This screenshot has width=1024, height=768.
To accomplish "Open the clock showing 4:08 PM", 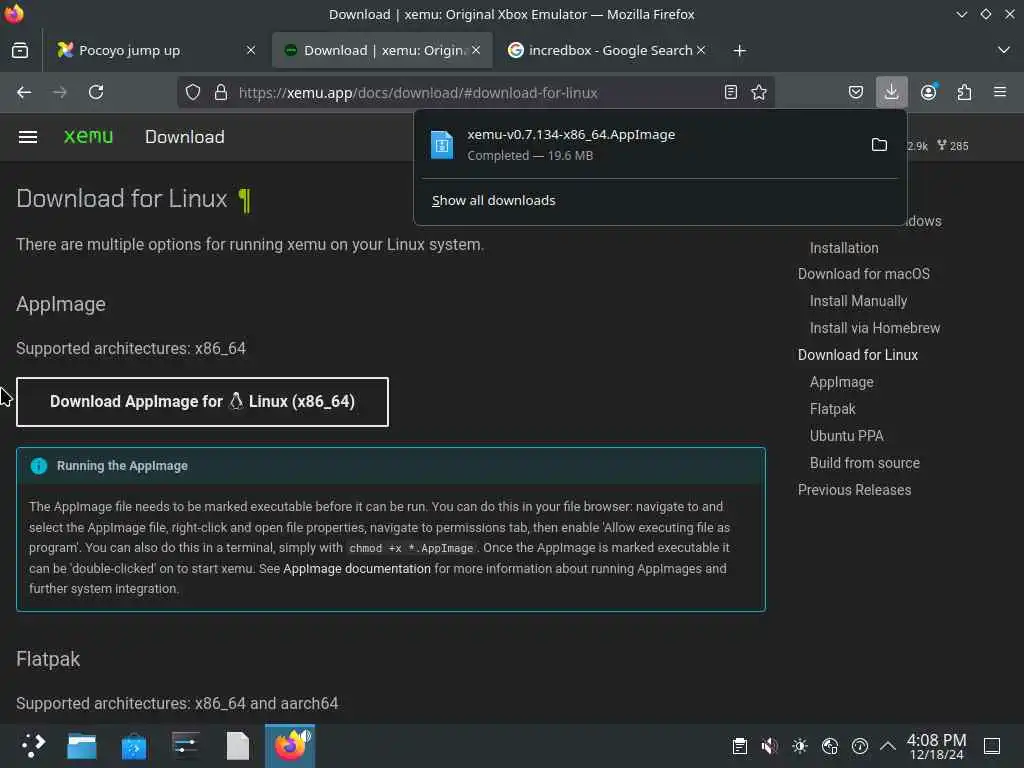I will coord(936,746).
